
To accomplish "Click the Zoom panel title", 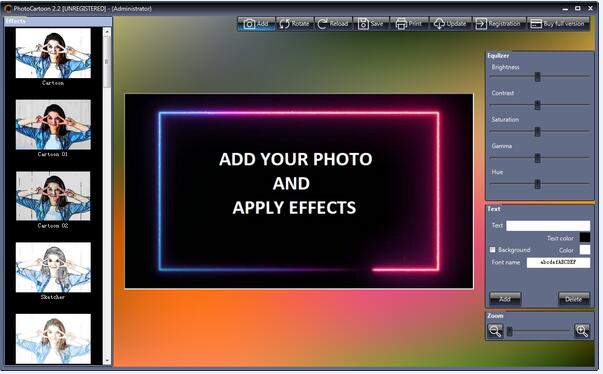I will pyautogui.click(x=495, y=316).
